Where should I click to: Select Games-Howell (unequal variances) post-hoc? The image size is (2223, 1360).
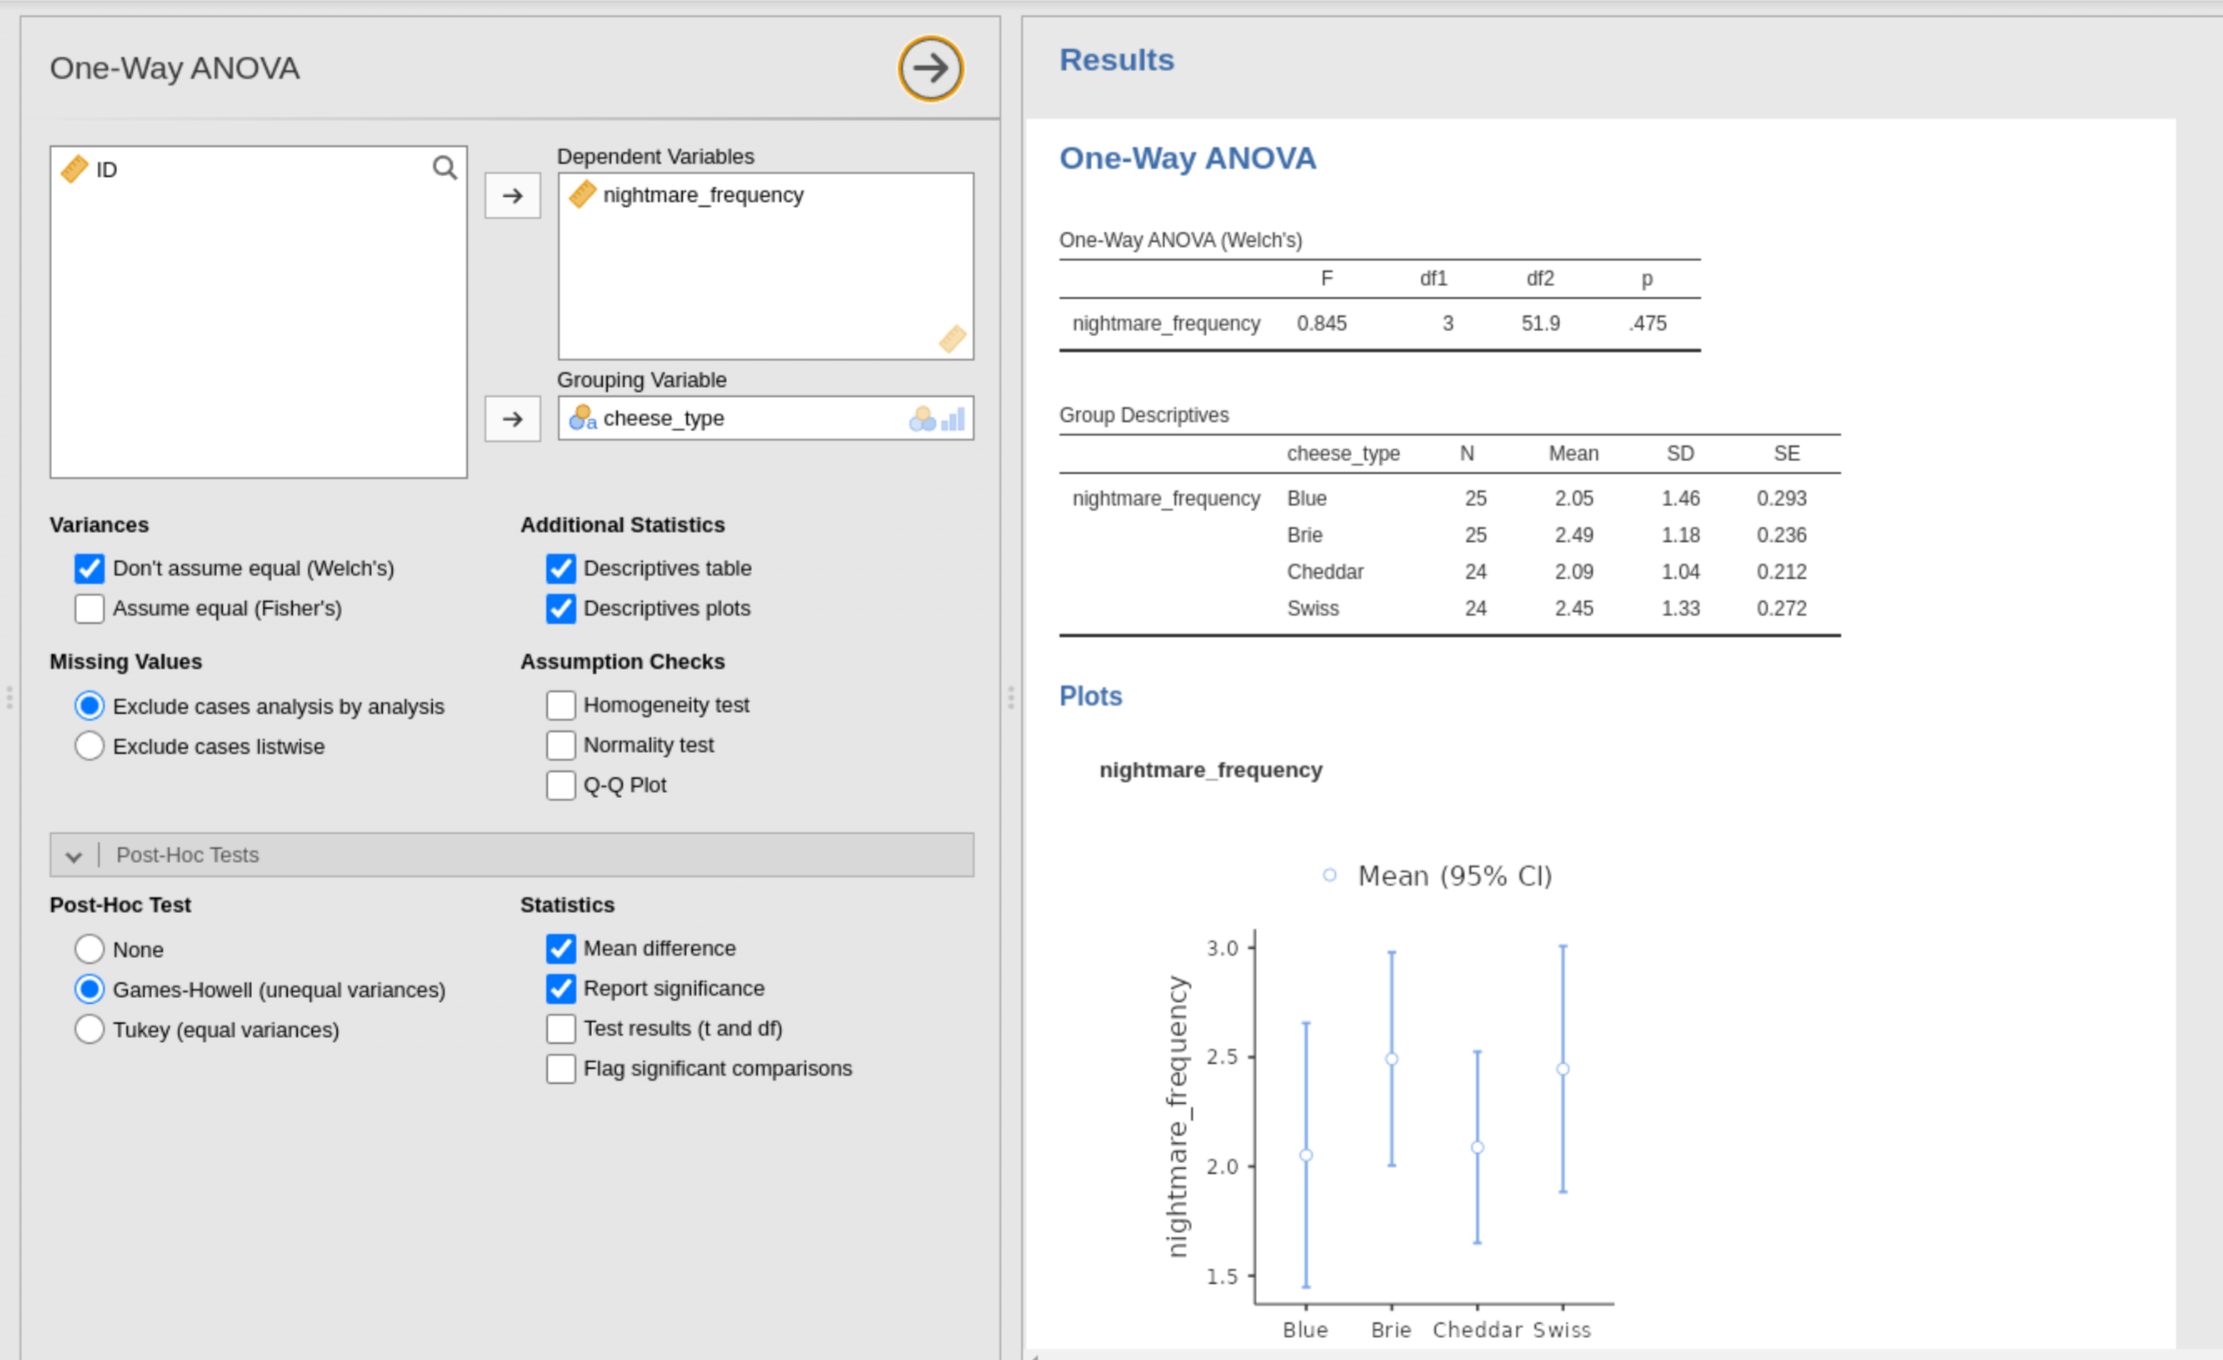click(x=89, y=990)
